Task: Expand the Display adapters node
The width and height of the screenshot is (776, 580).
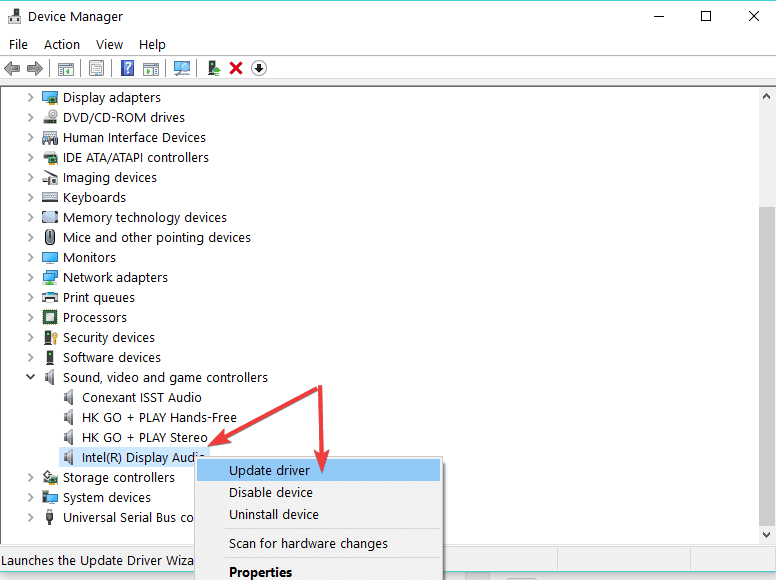Action: click(30, 97)
